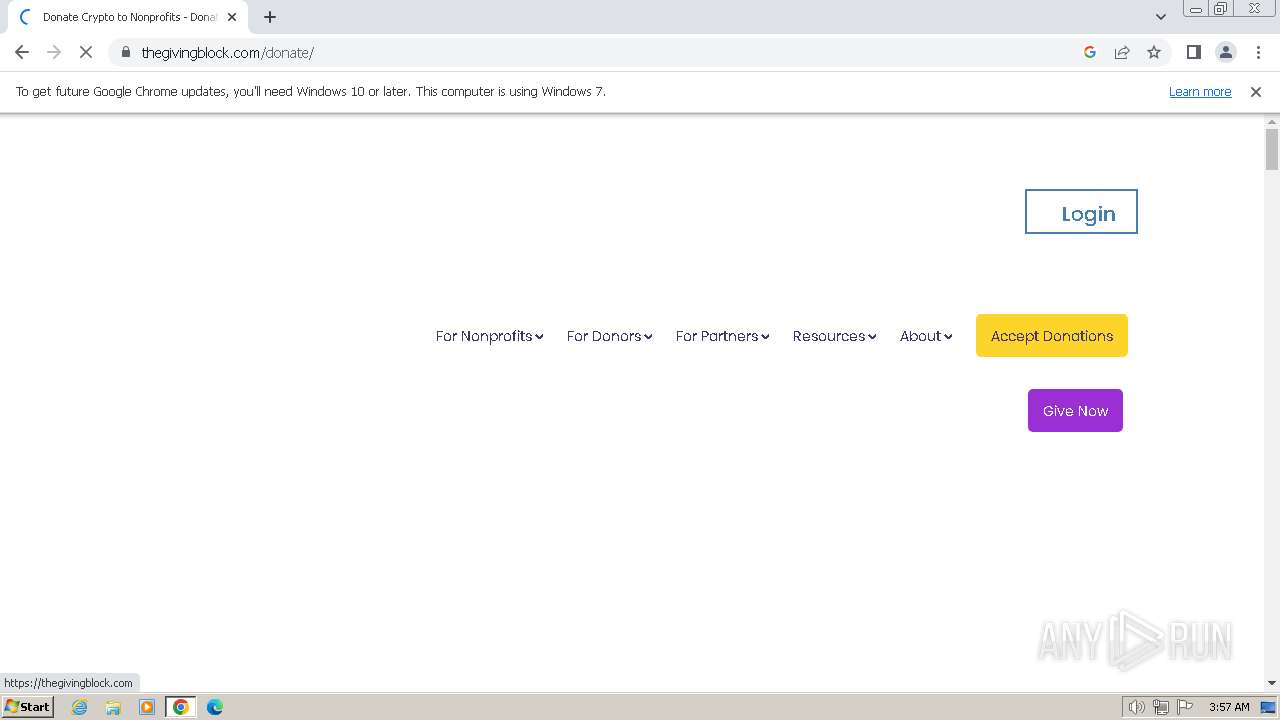Open the Chrome three-dot menu
Image resolution: width=1280 pixels, height=720 pixels.
click(1258, 52)
